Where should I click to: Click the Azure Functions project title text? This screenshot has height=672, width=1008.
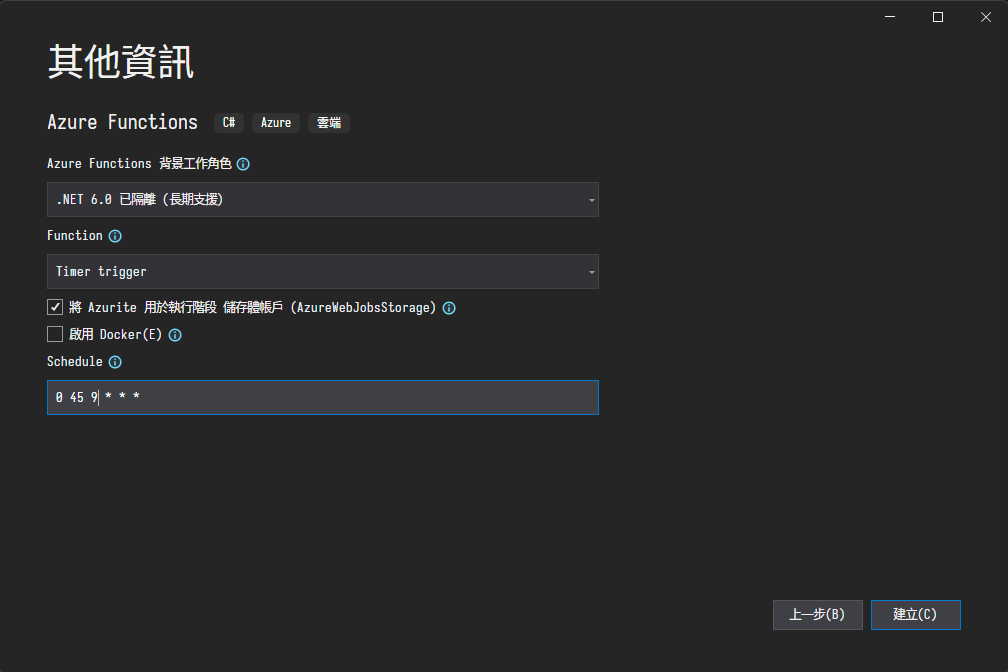pyautogui.click(x=122, y=122)
